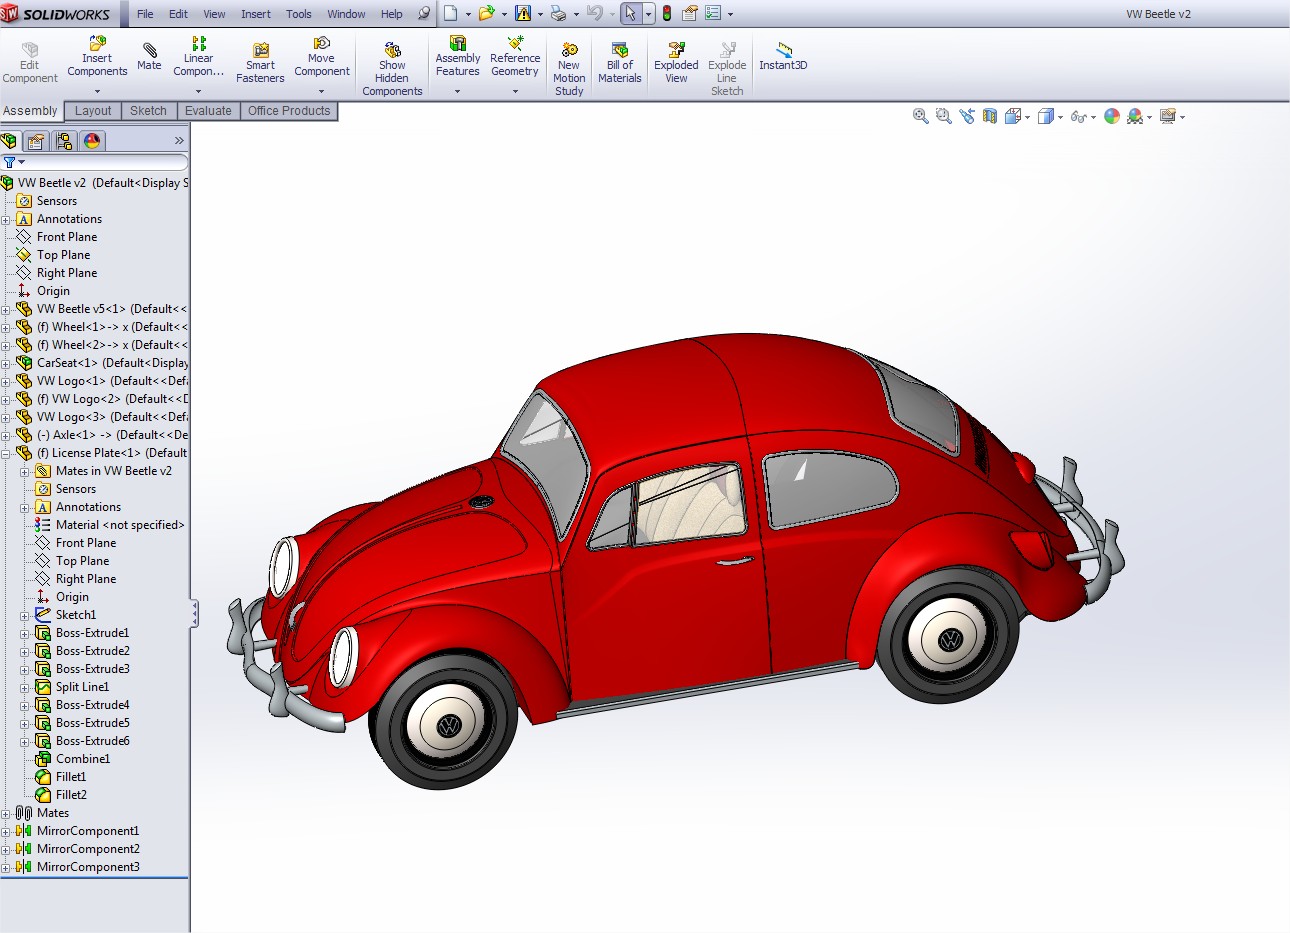Collapse the License Plate<1> node
The image size is (1290, 933).
[6, 454]
